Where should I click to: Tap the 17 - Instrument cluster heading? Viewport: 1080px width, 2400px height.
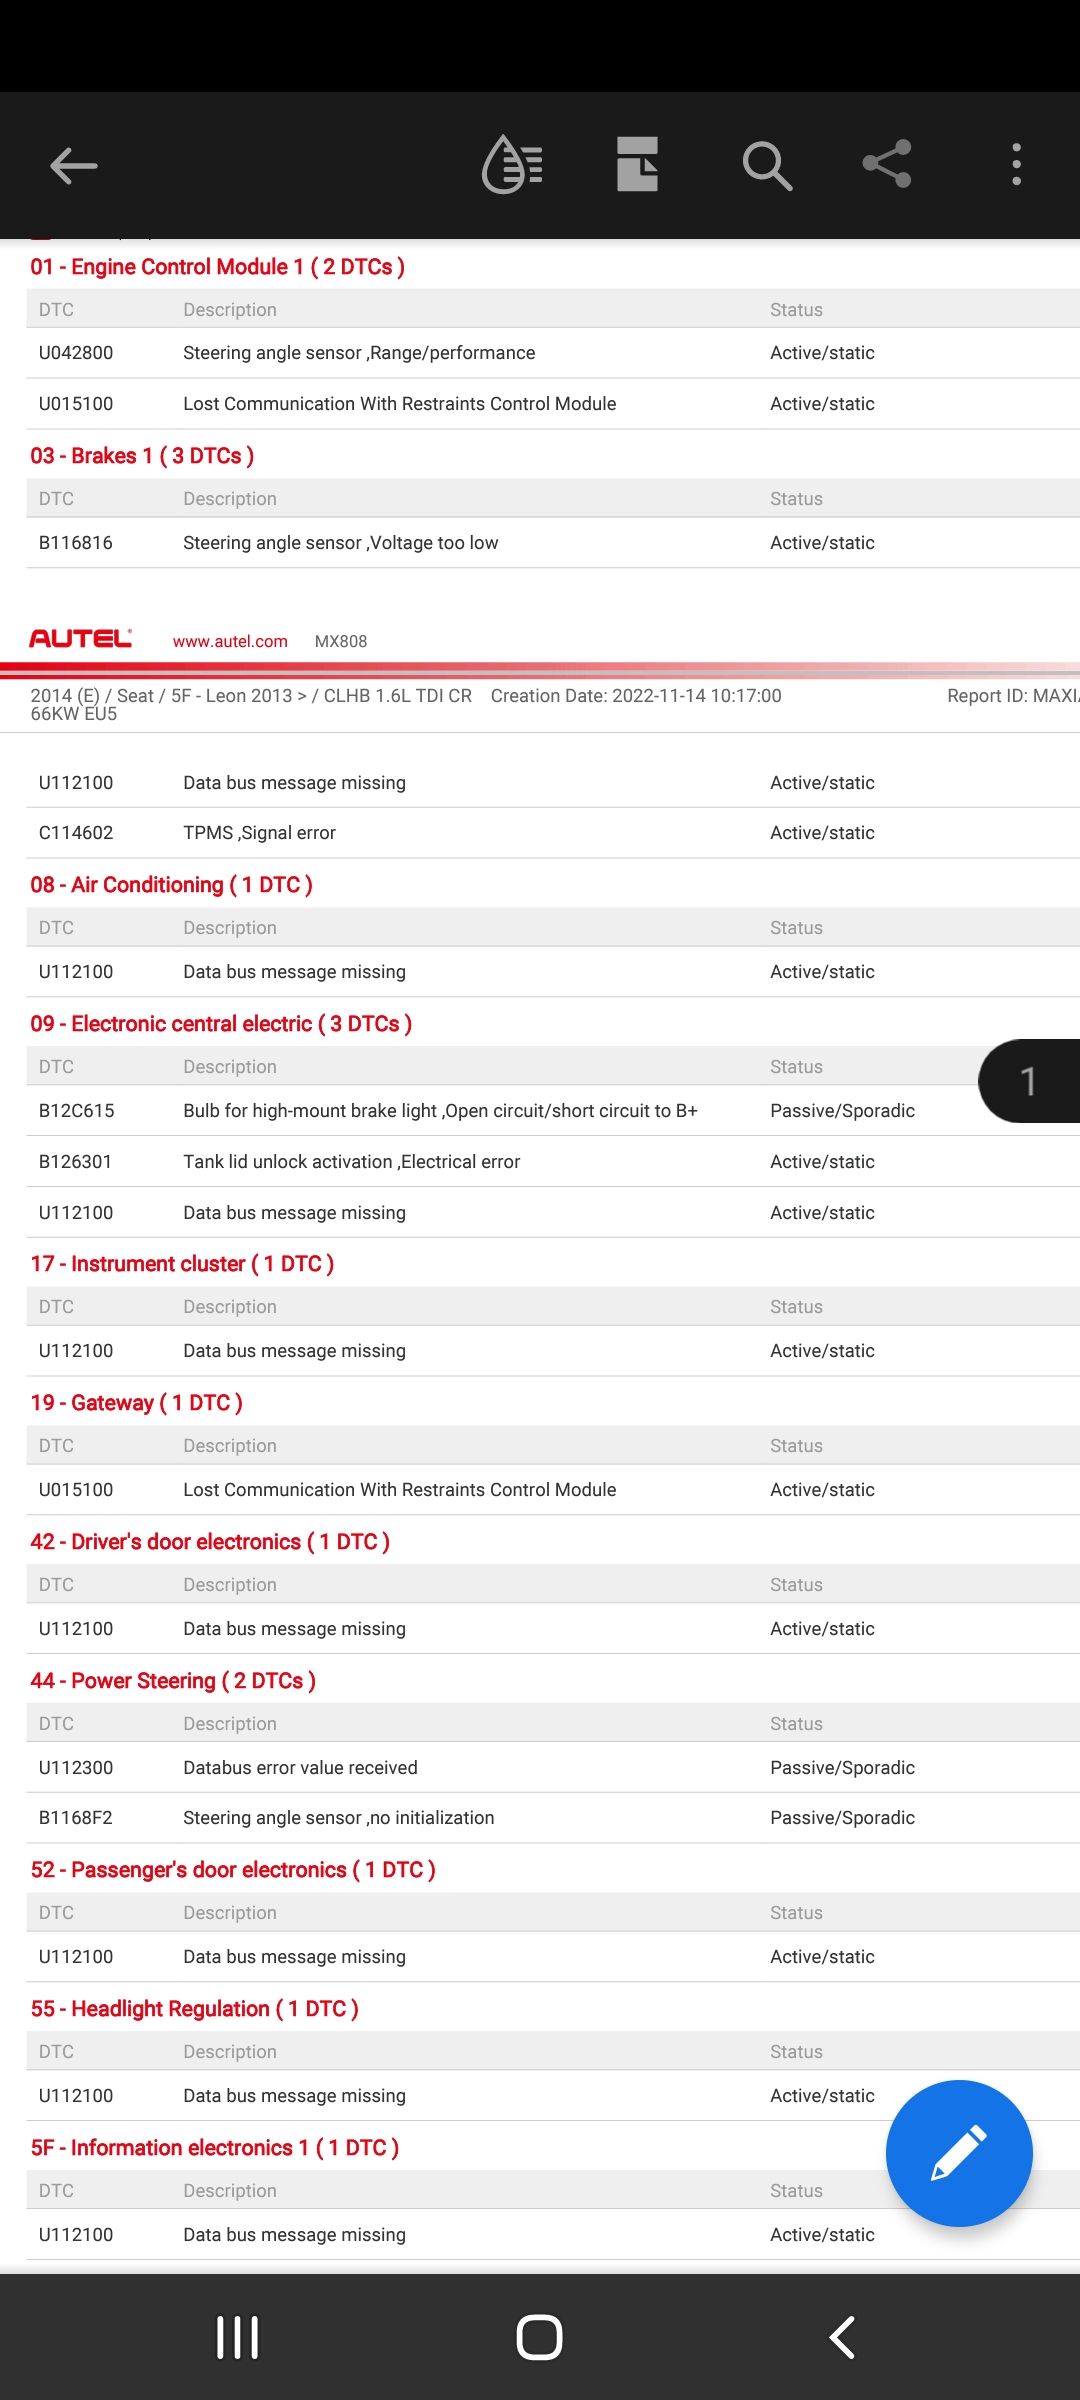pos(182,1264)
